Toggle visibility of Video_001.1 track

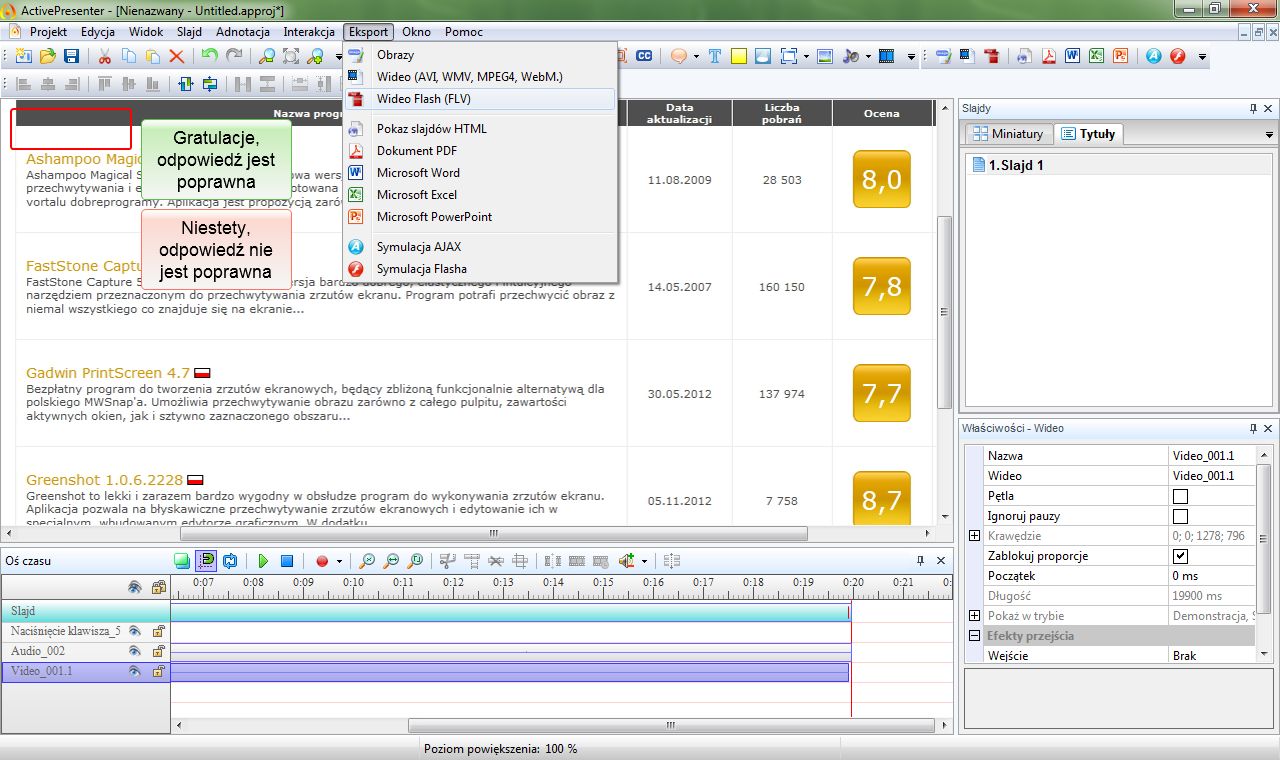click(134, 672)
